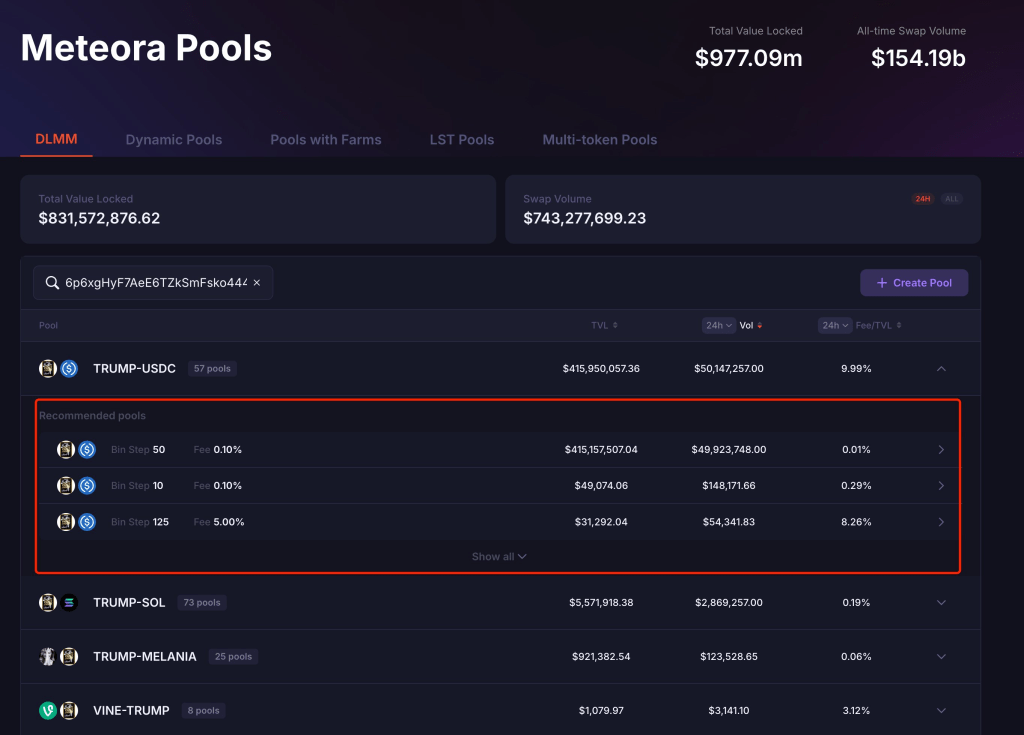Click Show all recommended pools

pyautogui.click(x=499, y=557)
